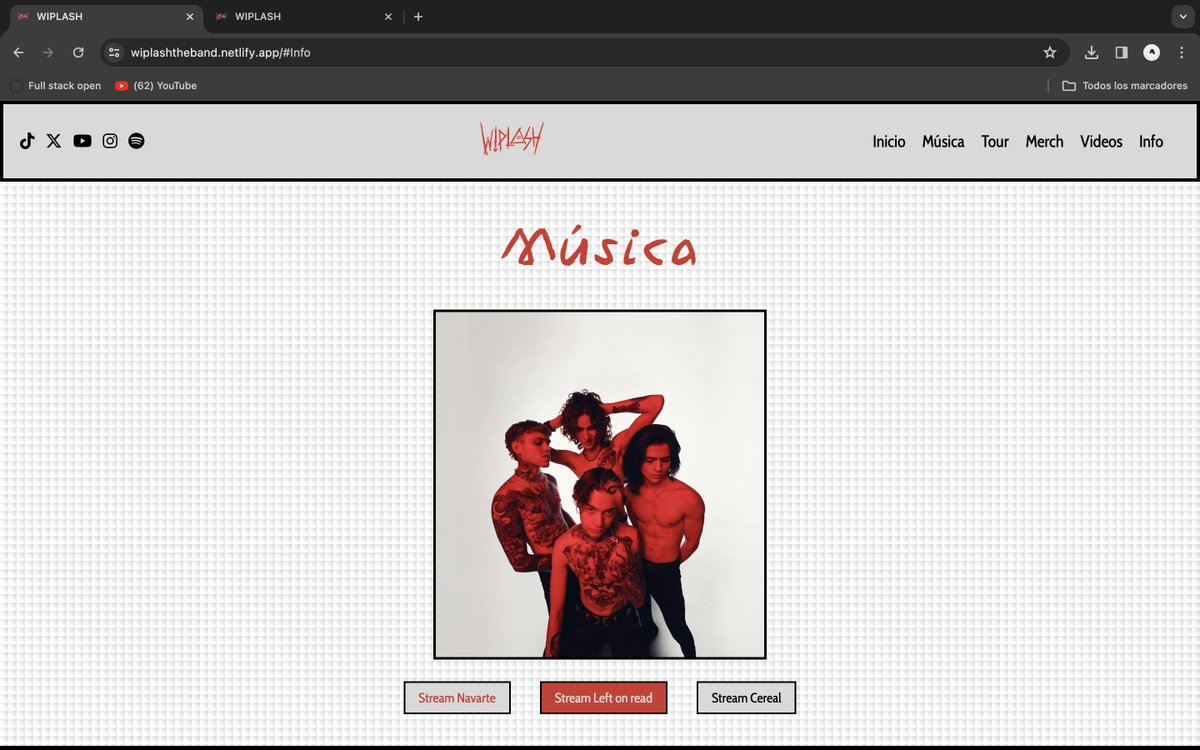
Task: Bookmark this page with the star icon
Action: pos(1050,52)
